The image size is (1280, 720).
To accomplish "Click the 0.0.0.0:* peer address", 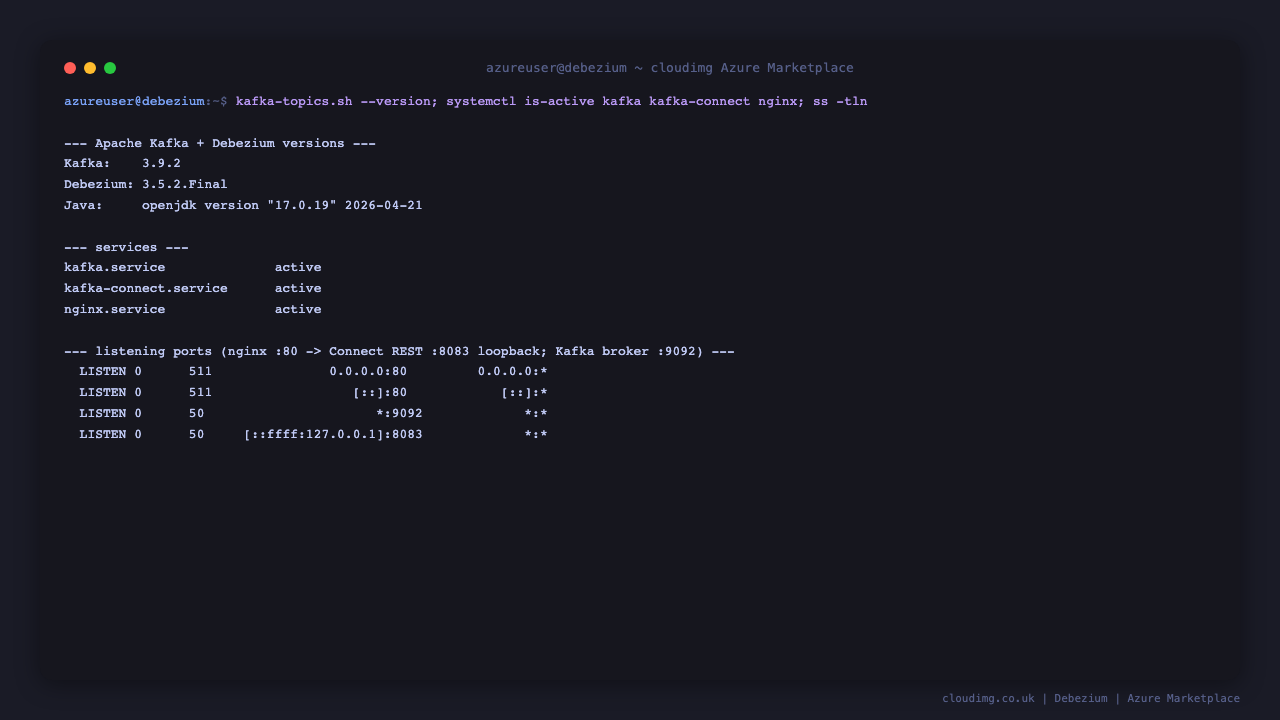I will (513, 371).
